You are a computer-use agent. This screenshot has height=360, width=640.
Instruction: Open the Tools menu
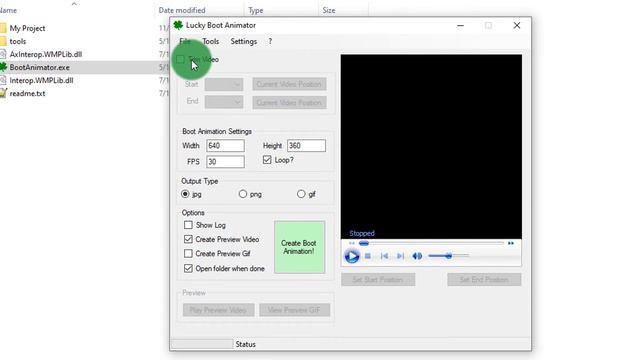click(211, 41)
